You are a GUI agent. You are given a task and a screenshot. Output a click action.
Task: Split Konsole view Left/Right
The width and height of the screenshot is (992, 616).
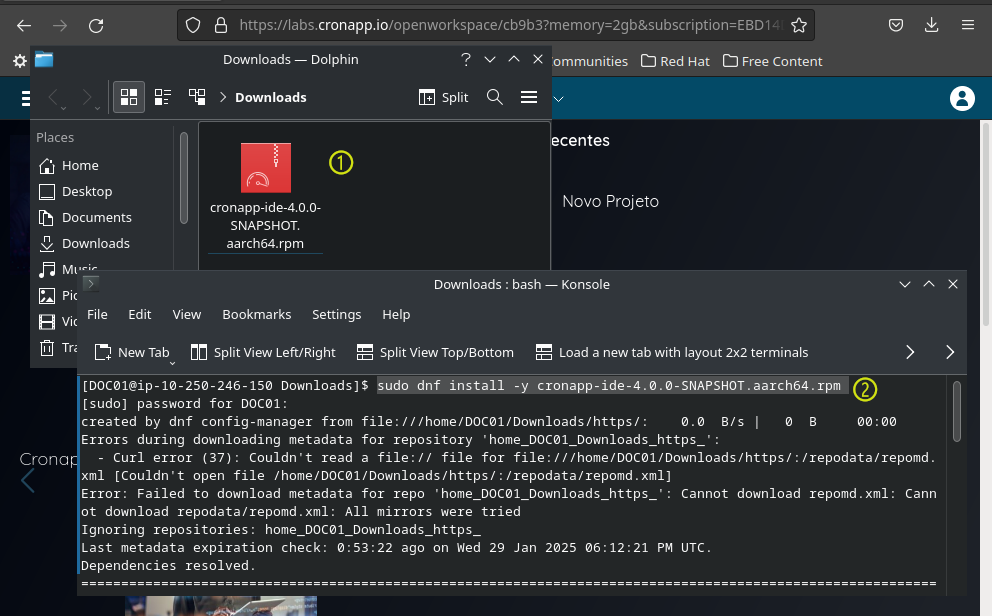click(263, 352)
